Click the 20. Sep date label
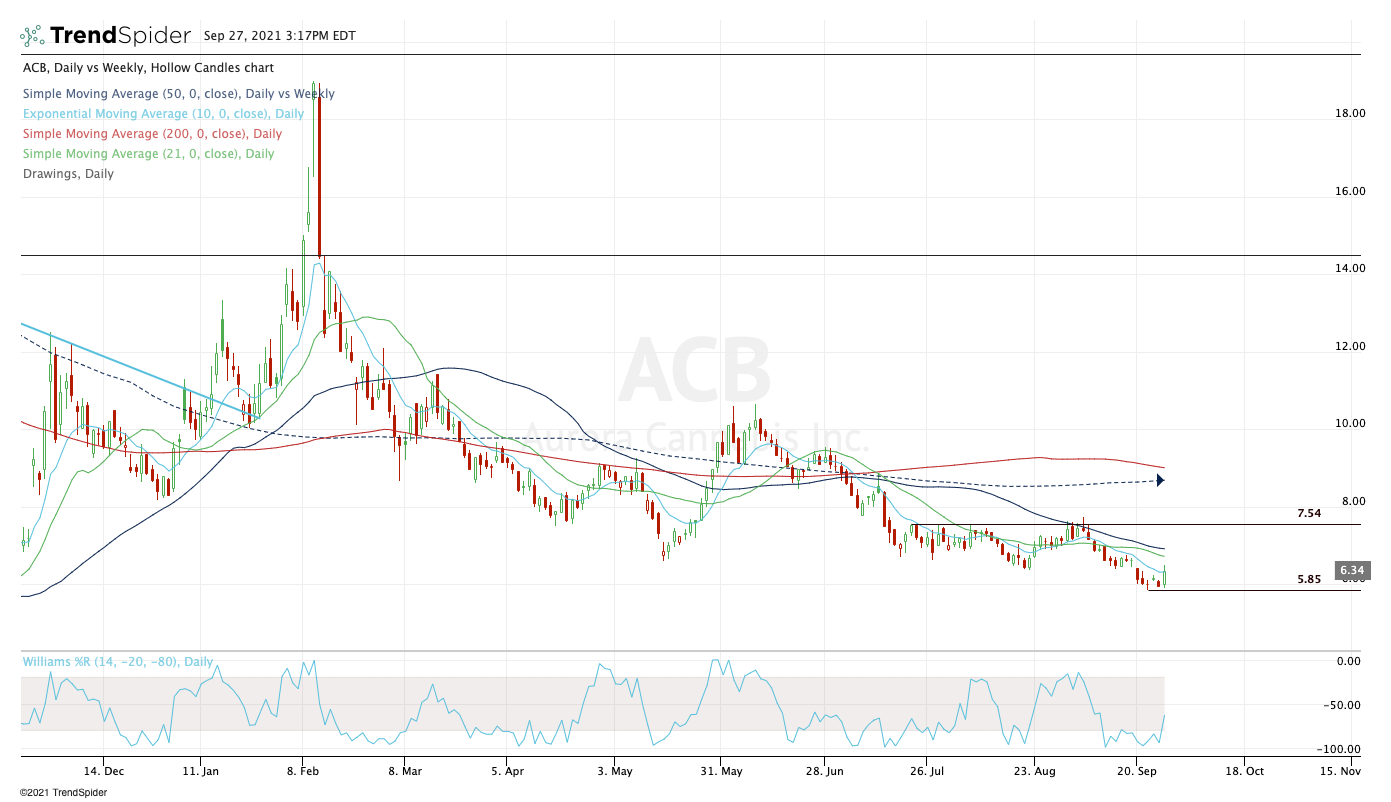The image size is (1391, 802). (x=1138, y=772)
